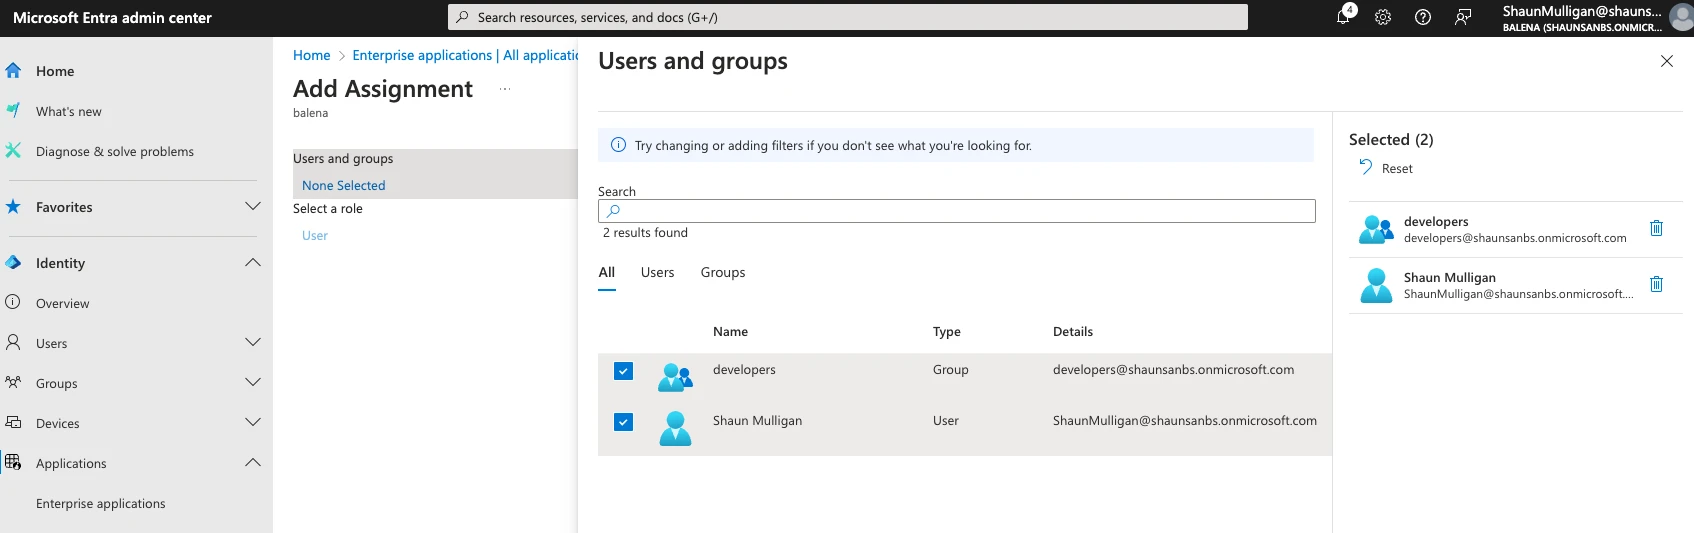1694x533 pixels.
Task: Remove developers group with trash icon
Action: coord(1656,228)
